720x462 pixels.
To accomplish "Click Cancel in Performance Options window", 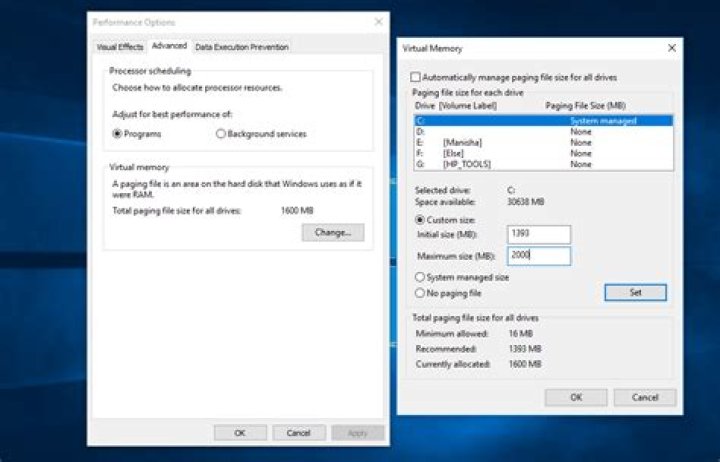I will (298, 433).
